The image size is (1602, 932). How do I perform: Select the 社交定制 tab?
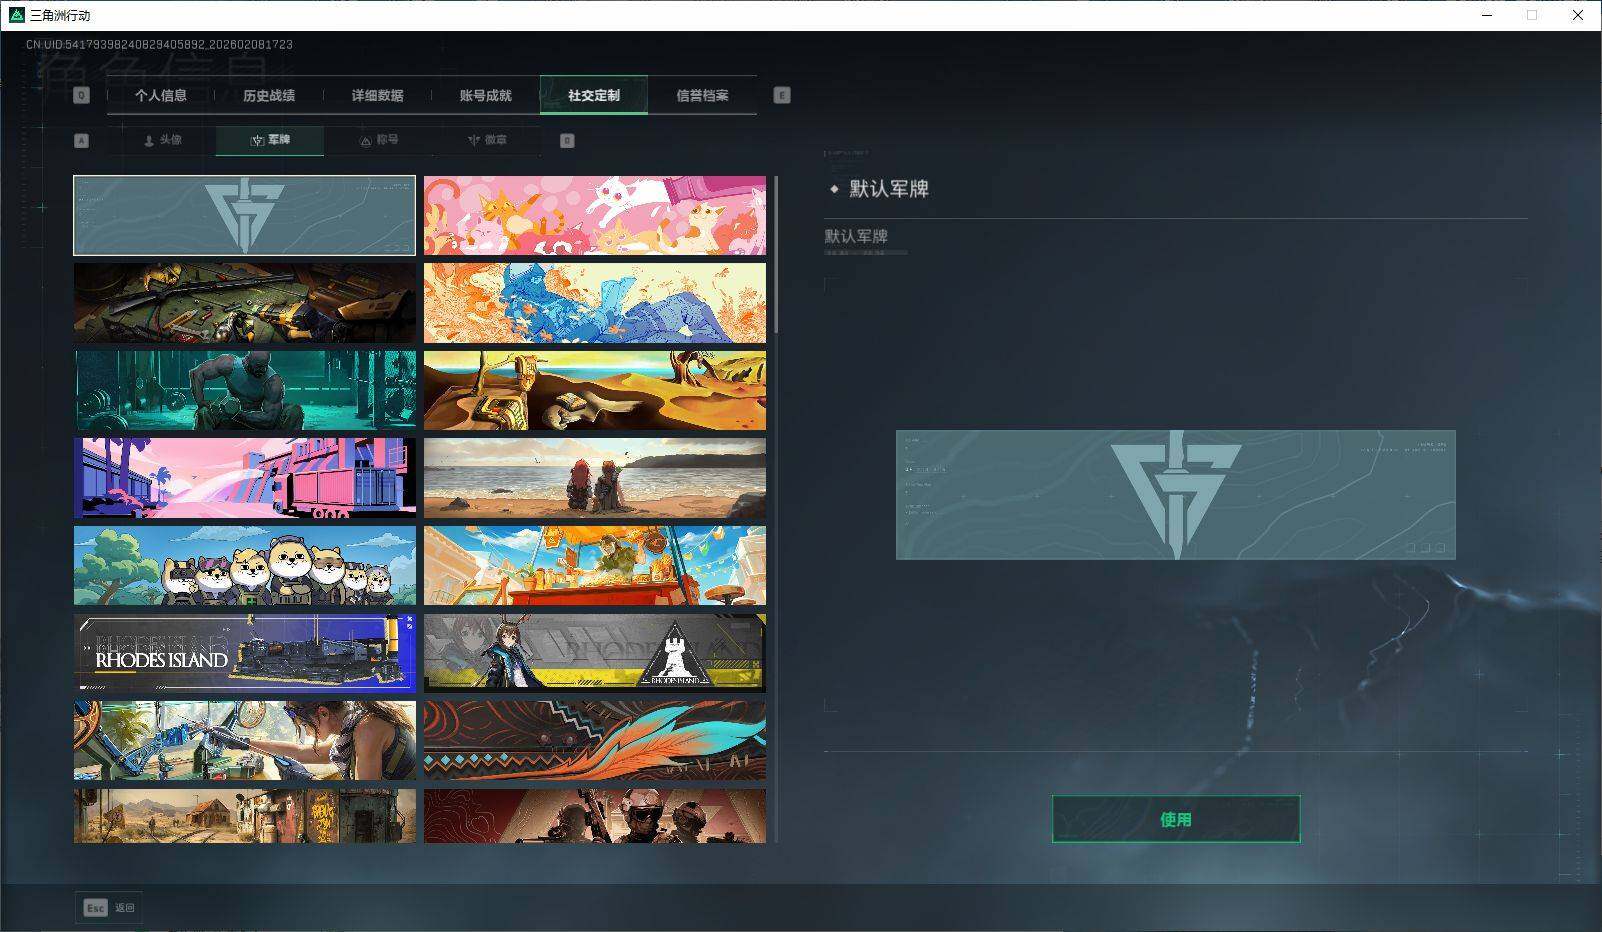click(x=593, y=95)
